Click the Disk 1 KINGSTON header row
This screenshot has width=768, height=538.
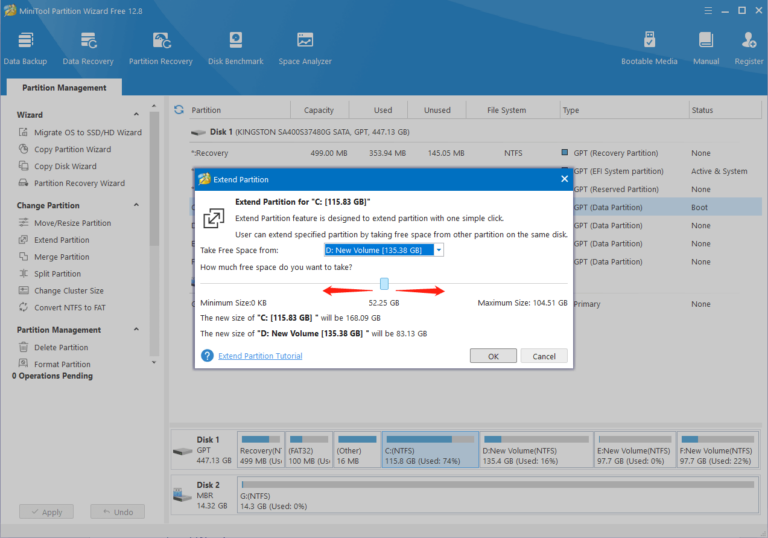tap(475, 132)
